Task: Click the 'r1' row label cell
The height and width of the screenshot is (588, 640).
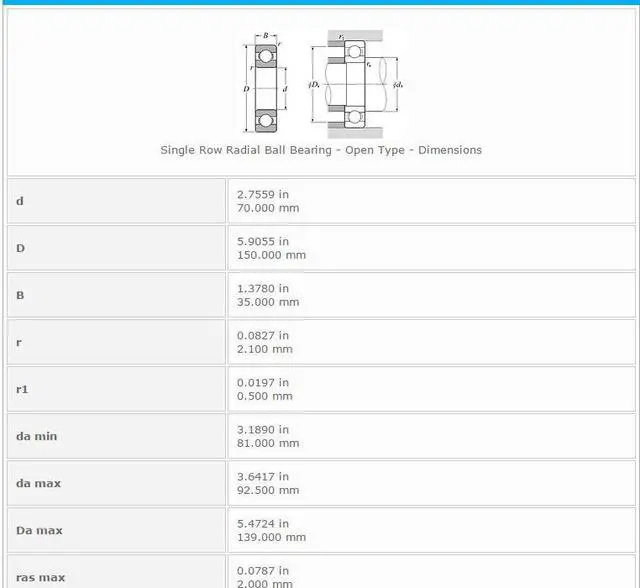Action: point(116,389)
